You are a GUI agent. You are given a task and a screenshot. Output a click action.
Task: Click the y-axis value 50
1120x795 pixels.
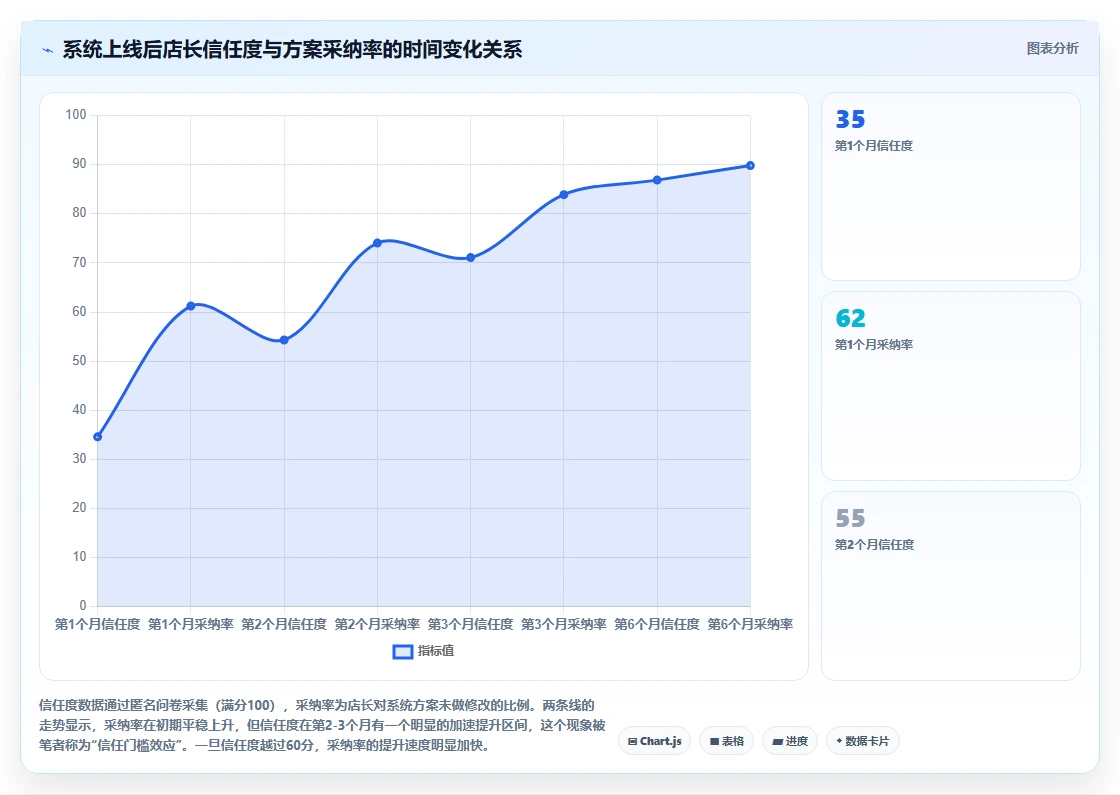tap(79, 361)
